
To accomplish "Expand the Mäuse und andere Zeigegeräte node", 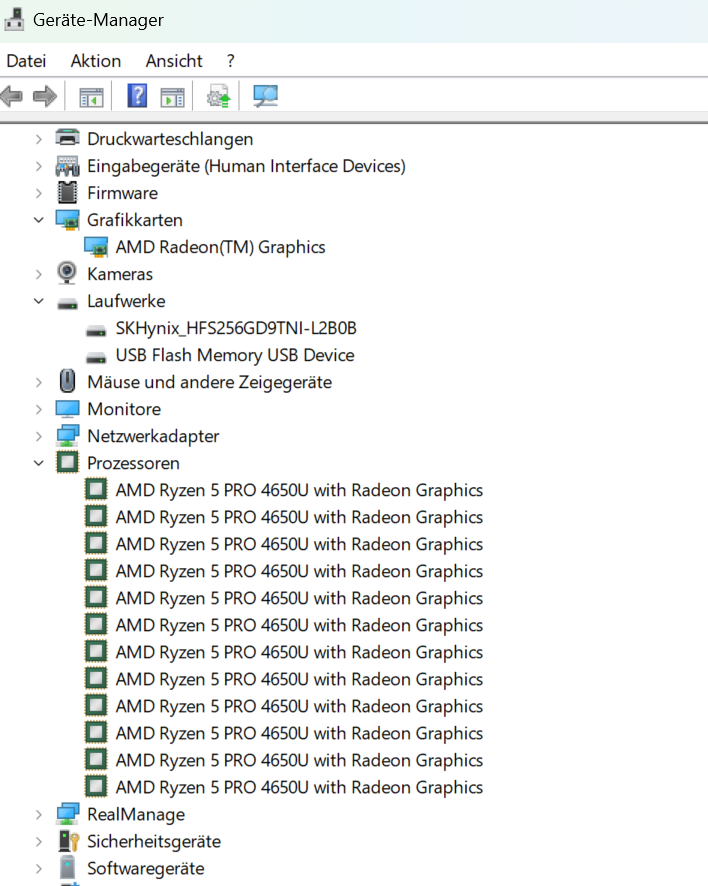I will point(38,382).
